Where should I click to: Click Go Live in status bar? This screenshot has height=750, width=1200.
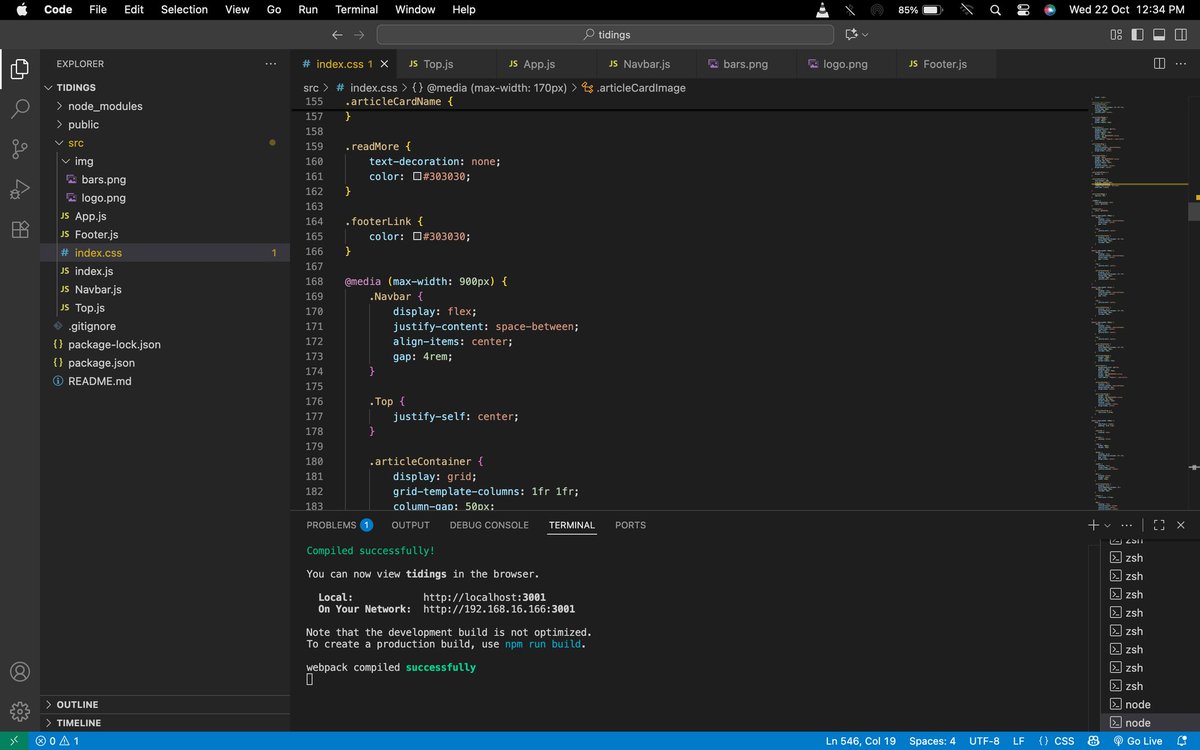point(1137,741)
